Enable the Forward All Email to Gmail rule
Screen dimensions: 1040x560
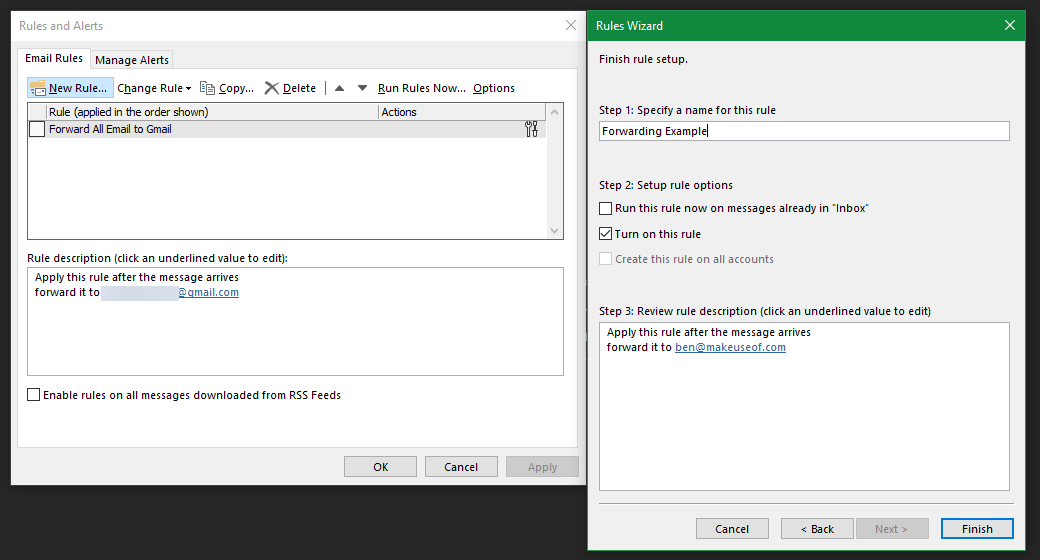click(37, 129)
